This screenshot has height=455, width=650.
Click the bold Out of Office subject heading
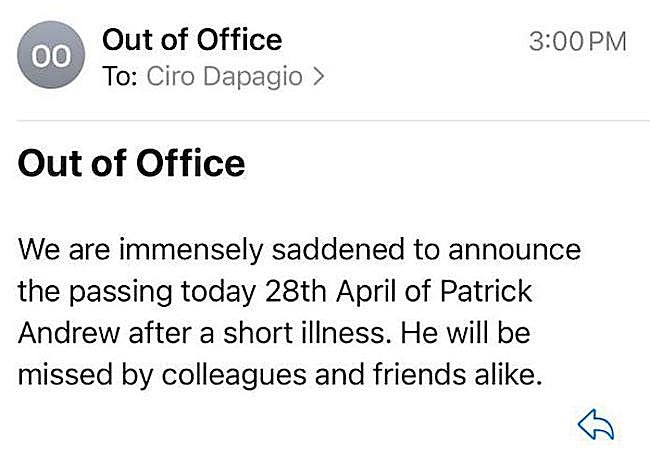coord(132,163)
